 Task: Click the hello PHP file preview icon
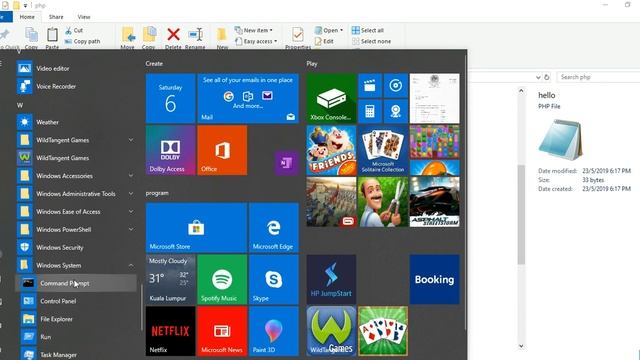tap(560, 140)
